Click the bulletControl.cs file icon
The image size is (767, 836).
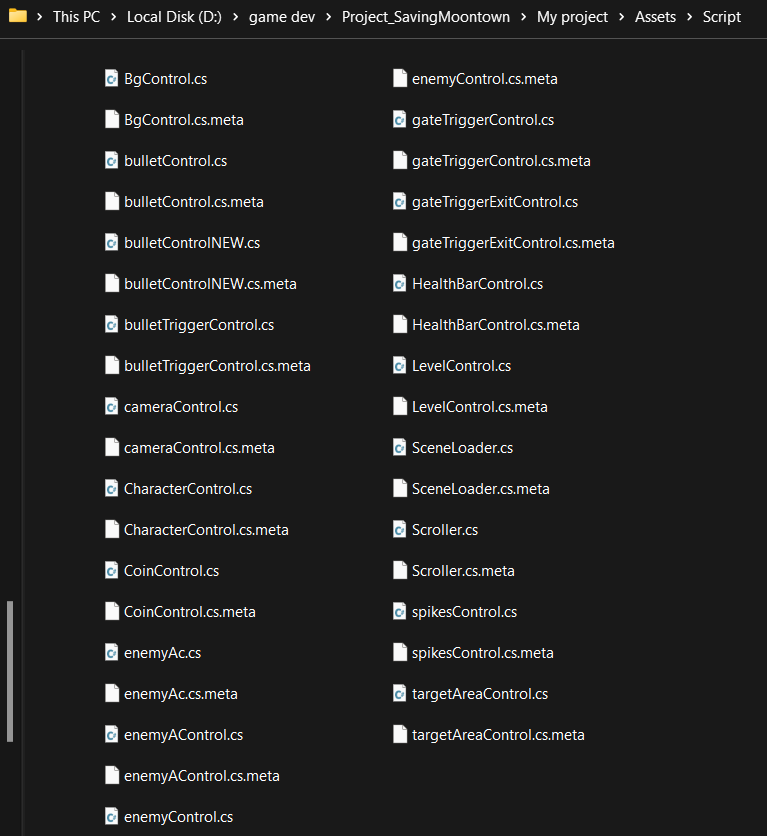click(x=111, y=160)
